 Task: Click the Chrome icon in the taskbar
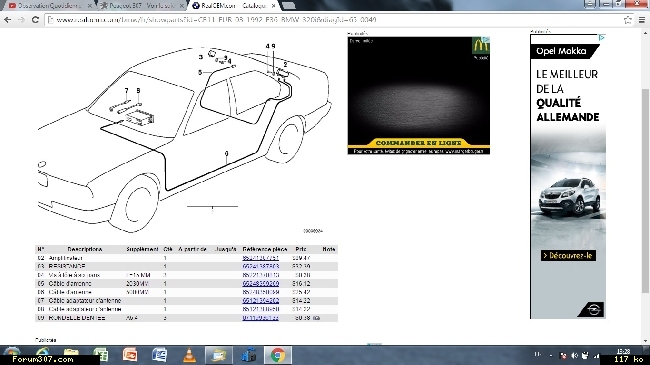278,355
